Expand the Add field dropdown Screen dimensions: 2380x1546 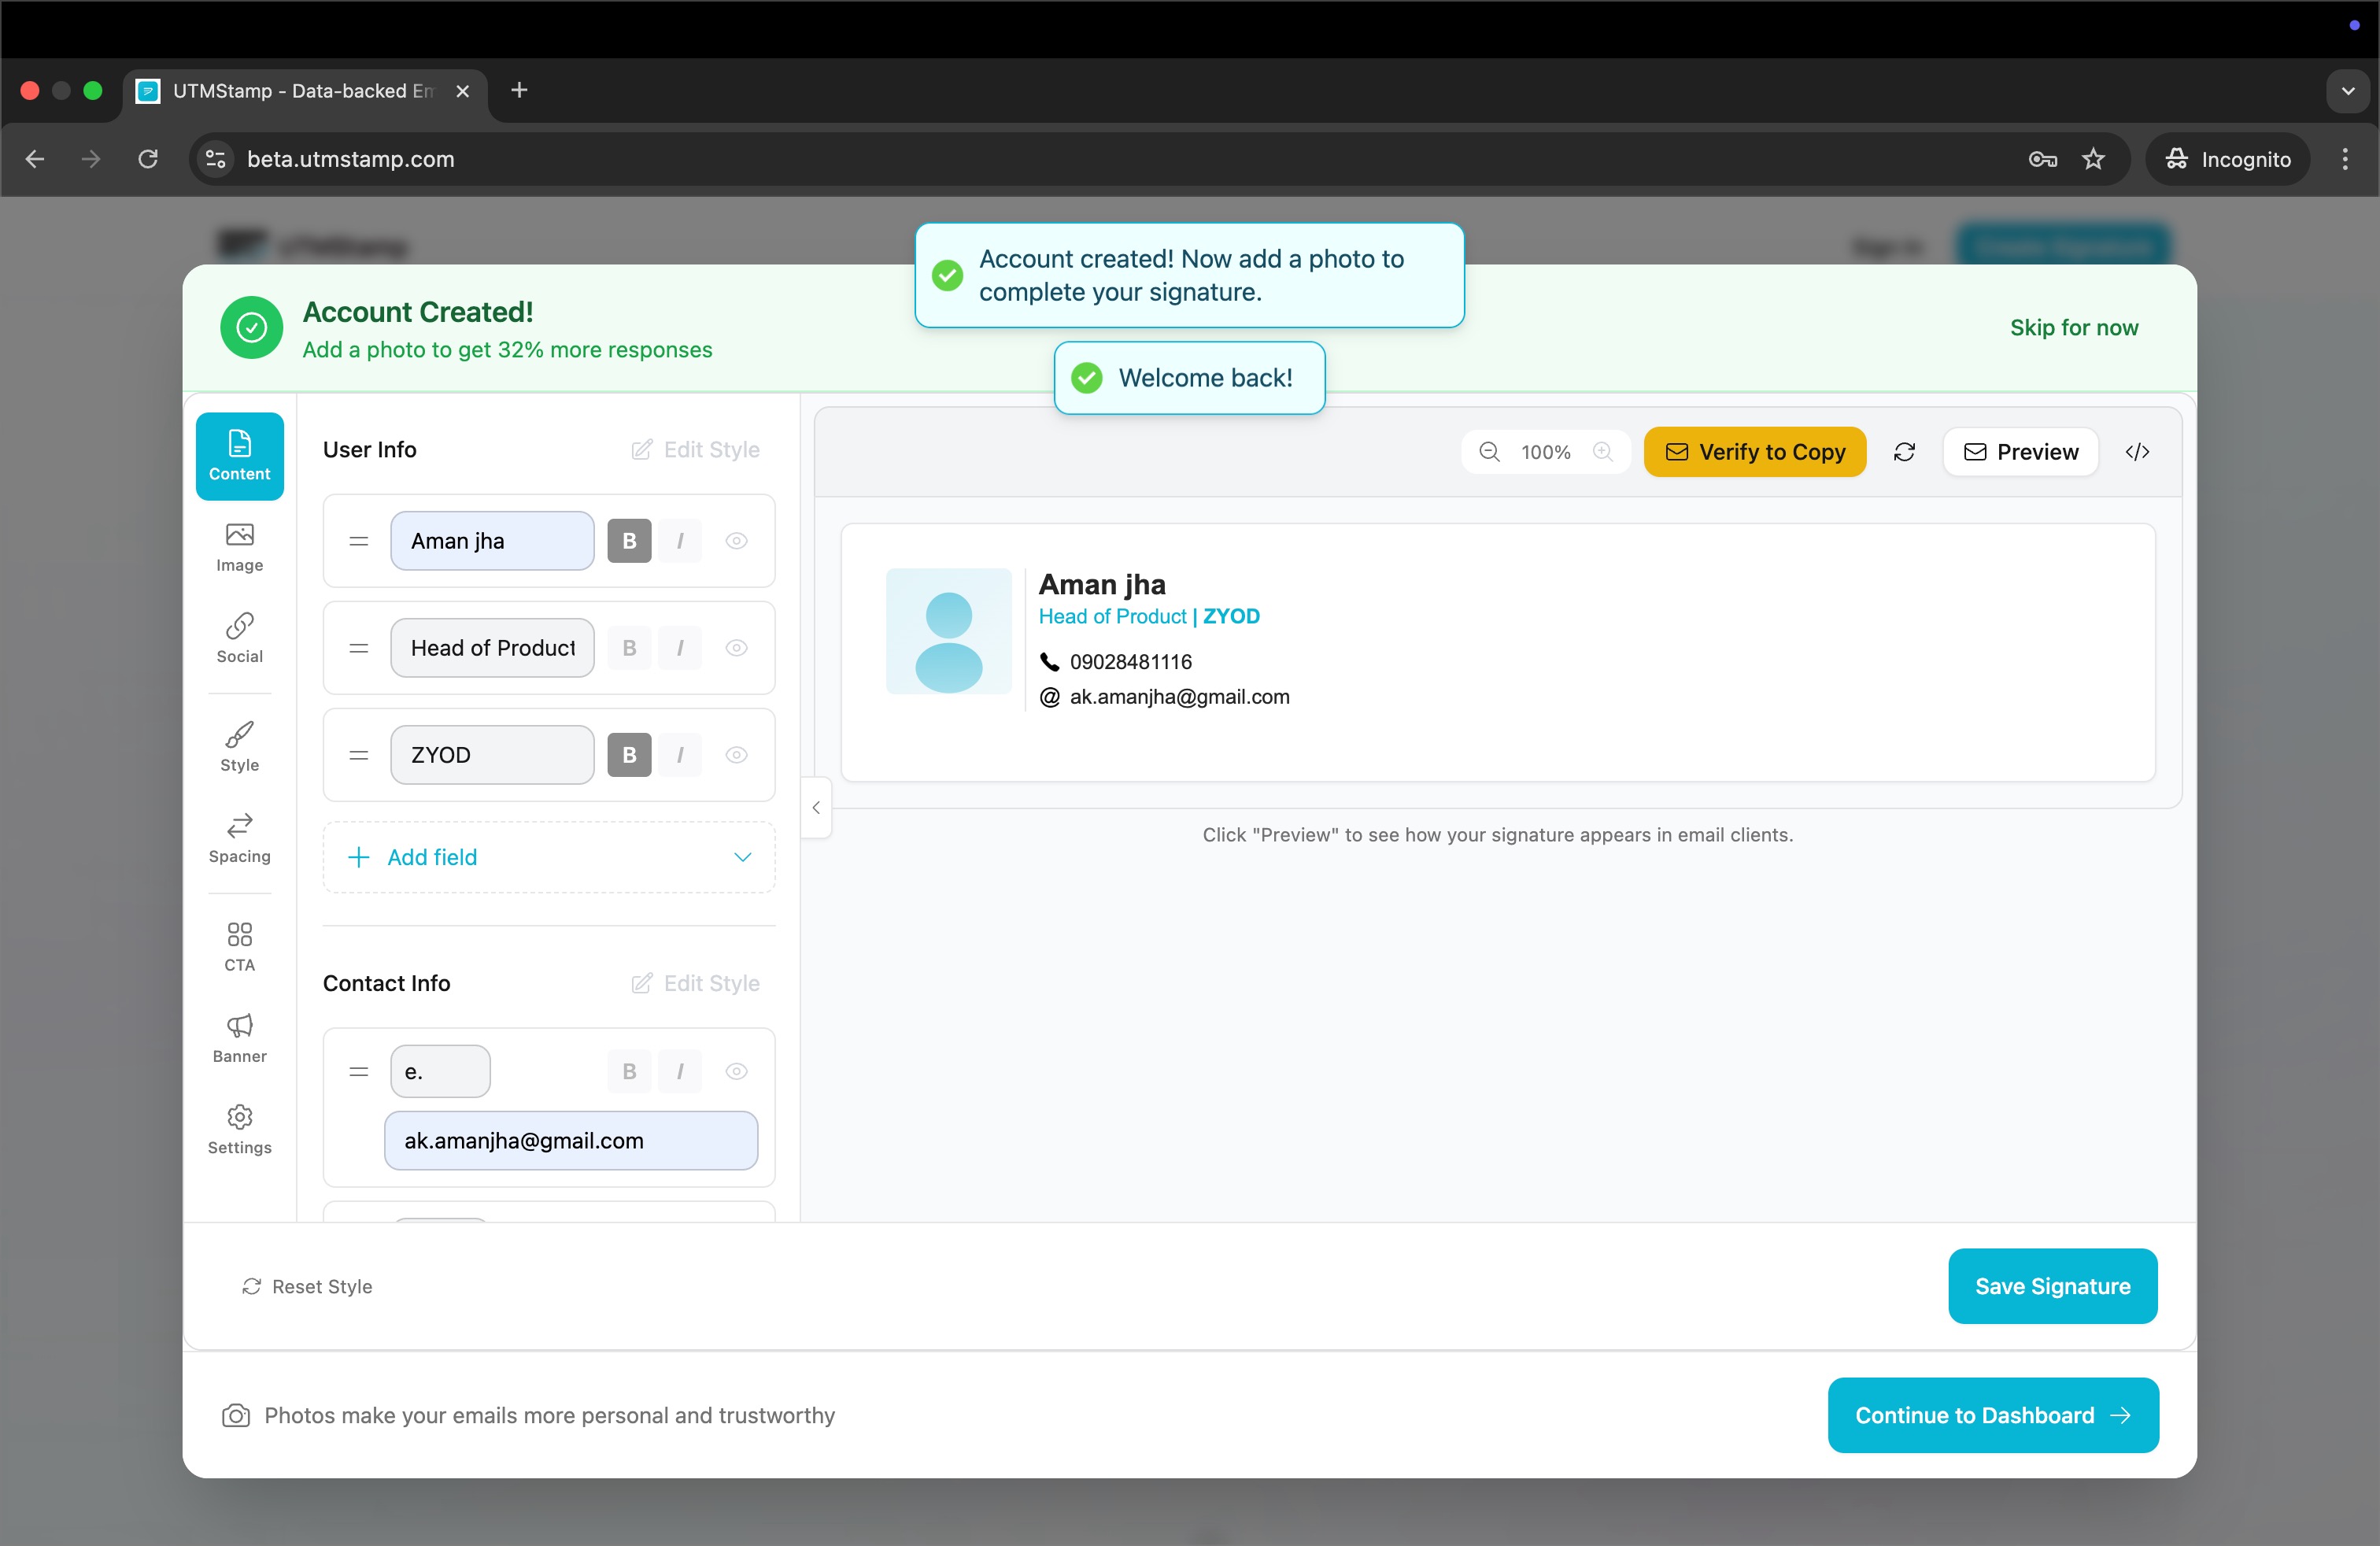(x=742, y=857)
